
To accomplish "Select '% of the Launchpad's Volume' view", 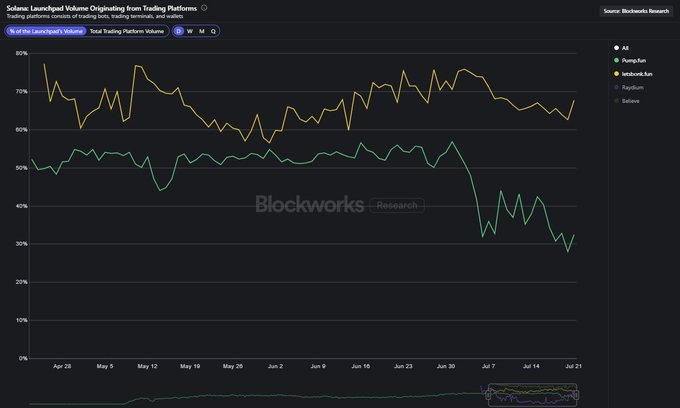I will click(x=45, y=31).
